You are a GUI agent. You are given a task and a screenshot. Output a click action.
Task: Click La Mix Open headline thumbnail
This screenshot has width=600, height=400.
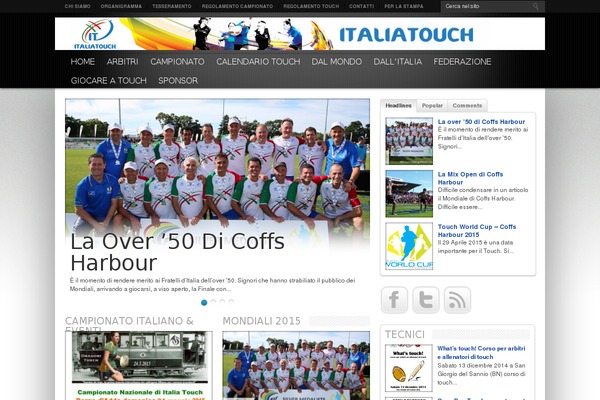pos(409,194)
